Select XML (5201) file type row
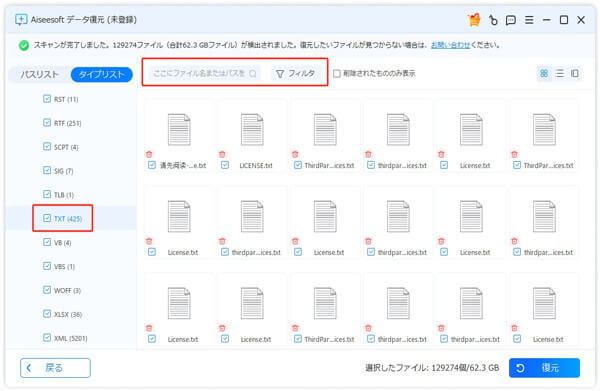The width and height of the screenshot is (600, 391). [71, 338]
